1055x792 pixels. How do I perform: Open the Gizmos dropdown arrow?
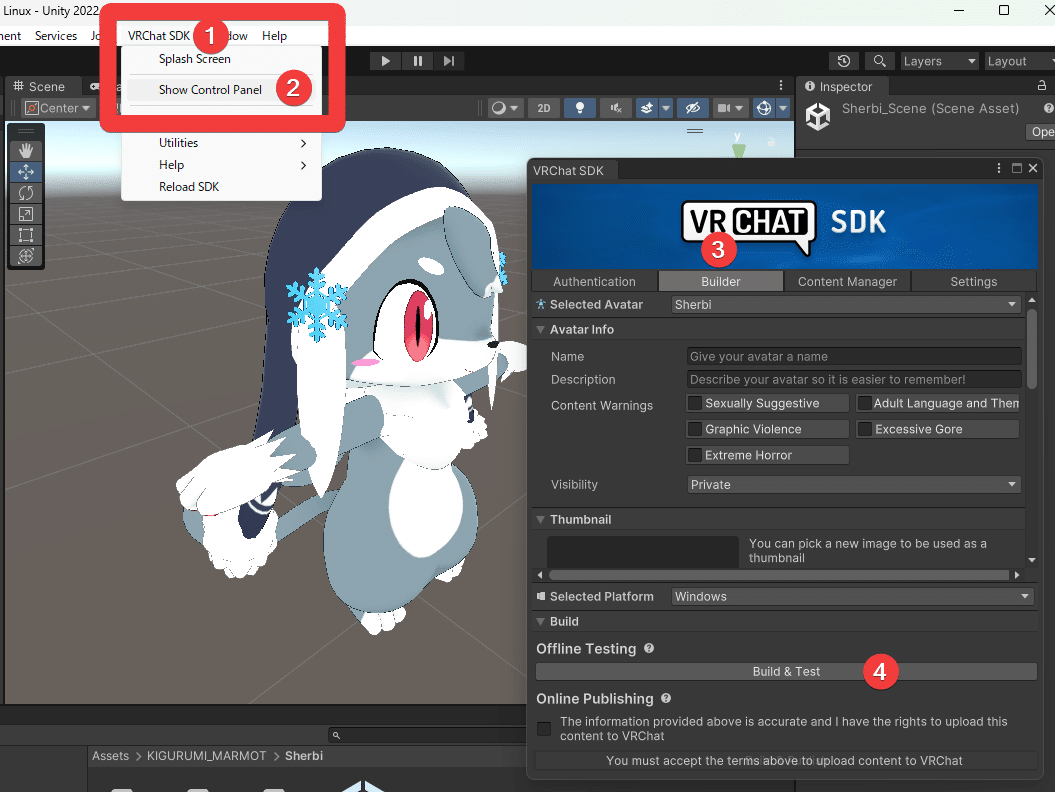coord(783,108)
